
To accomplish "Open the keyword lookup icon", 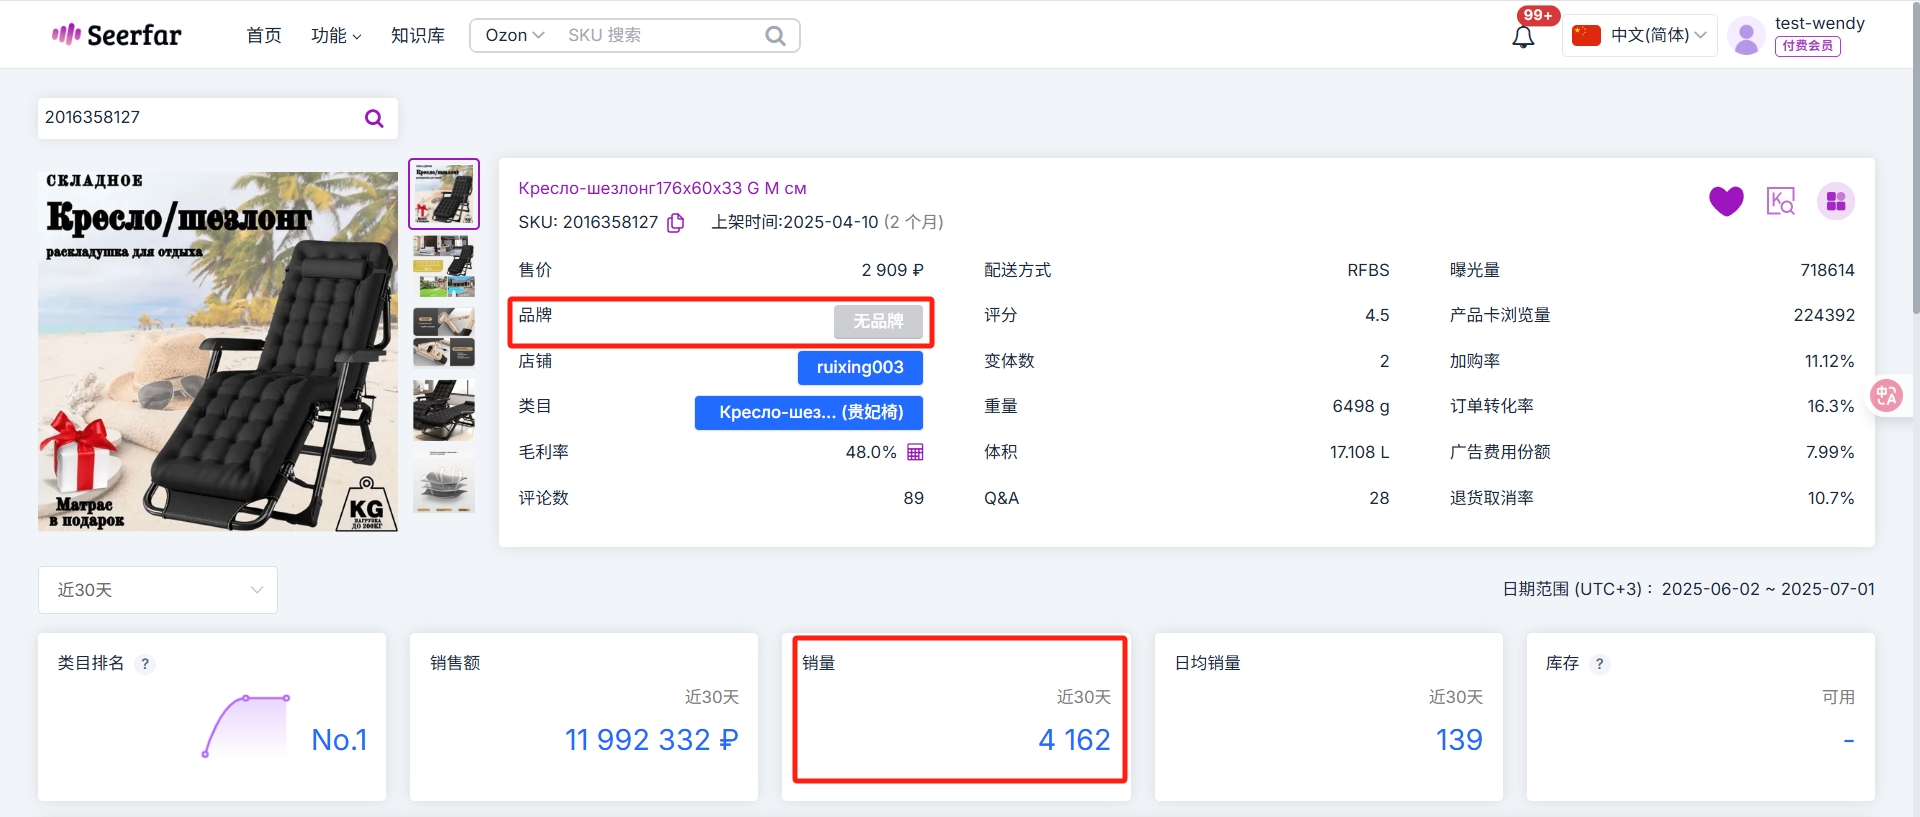I will [x=1781, y=201].
